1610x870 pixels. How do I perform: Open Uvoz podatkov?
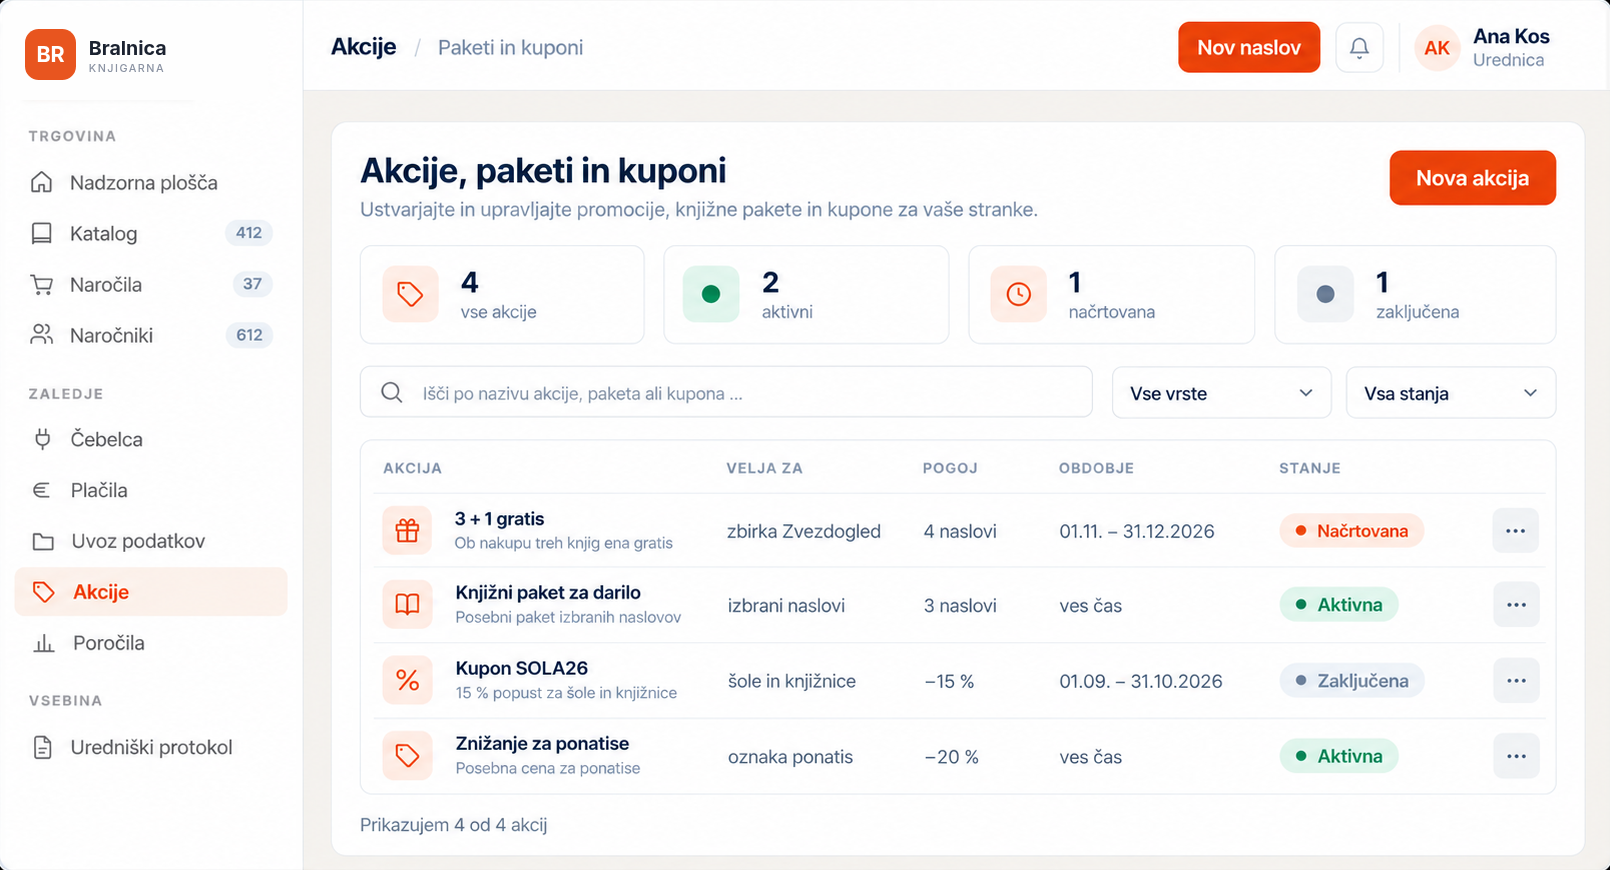pyautogui.click(x=151, y=542)
